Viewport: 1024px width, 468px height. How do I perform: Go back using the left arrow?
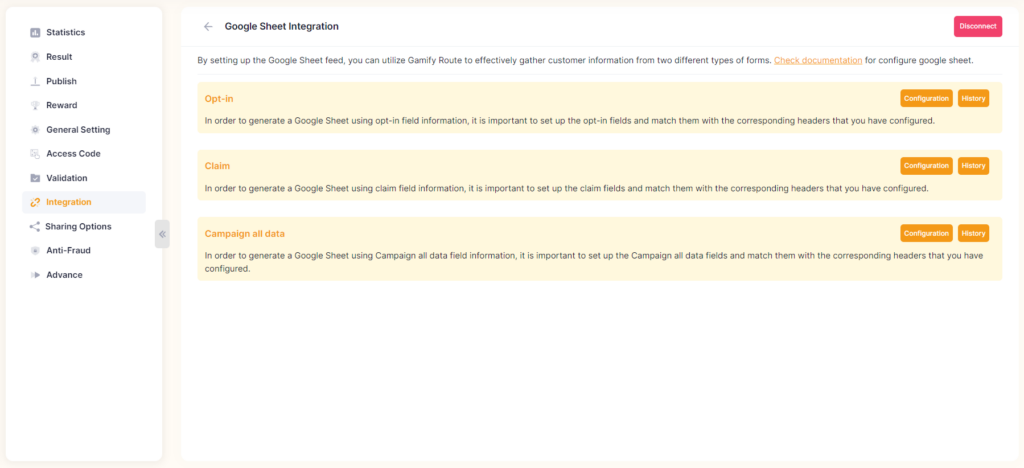coord(208,26)
